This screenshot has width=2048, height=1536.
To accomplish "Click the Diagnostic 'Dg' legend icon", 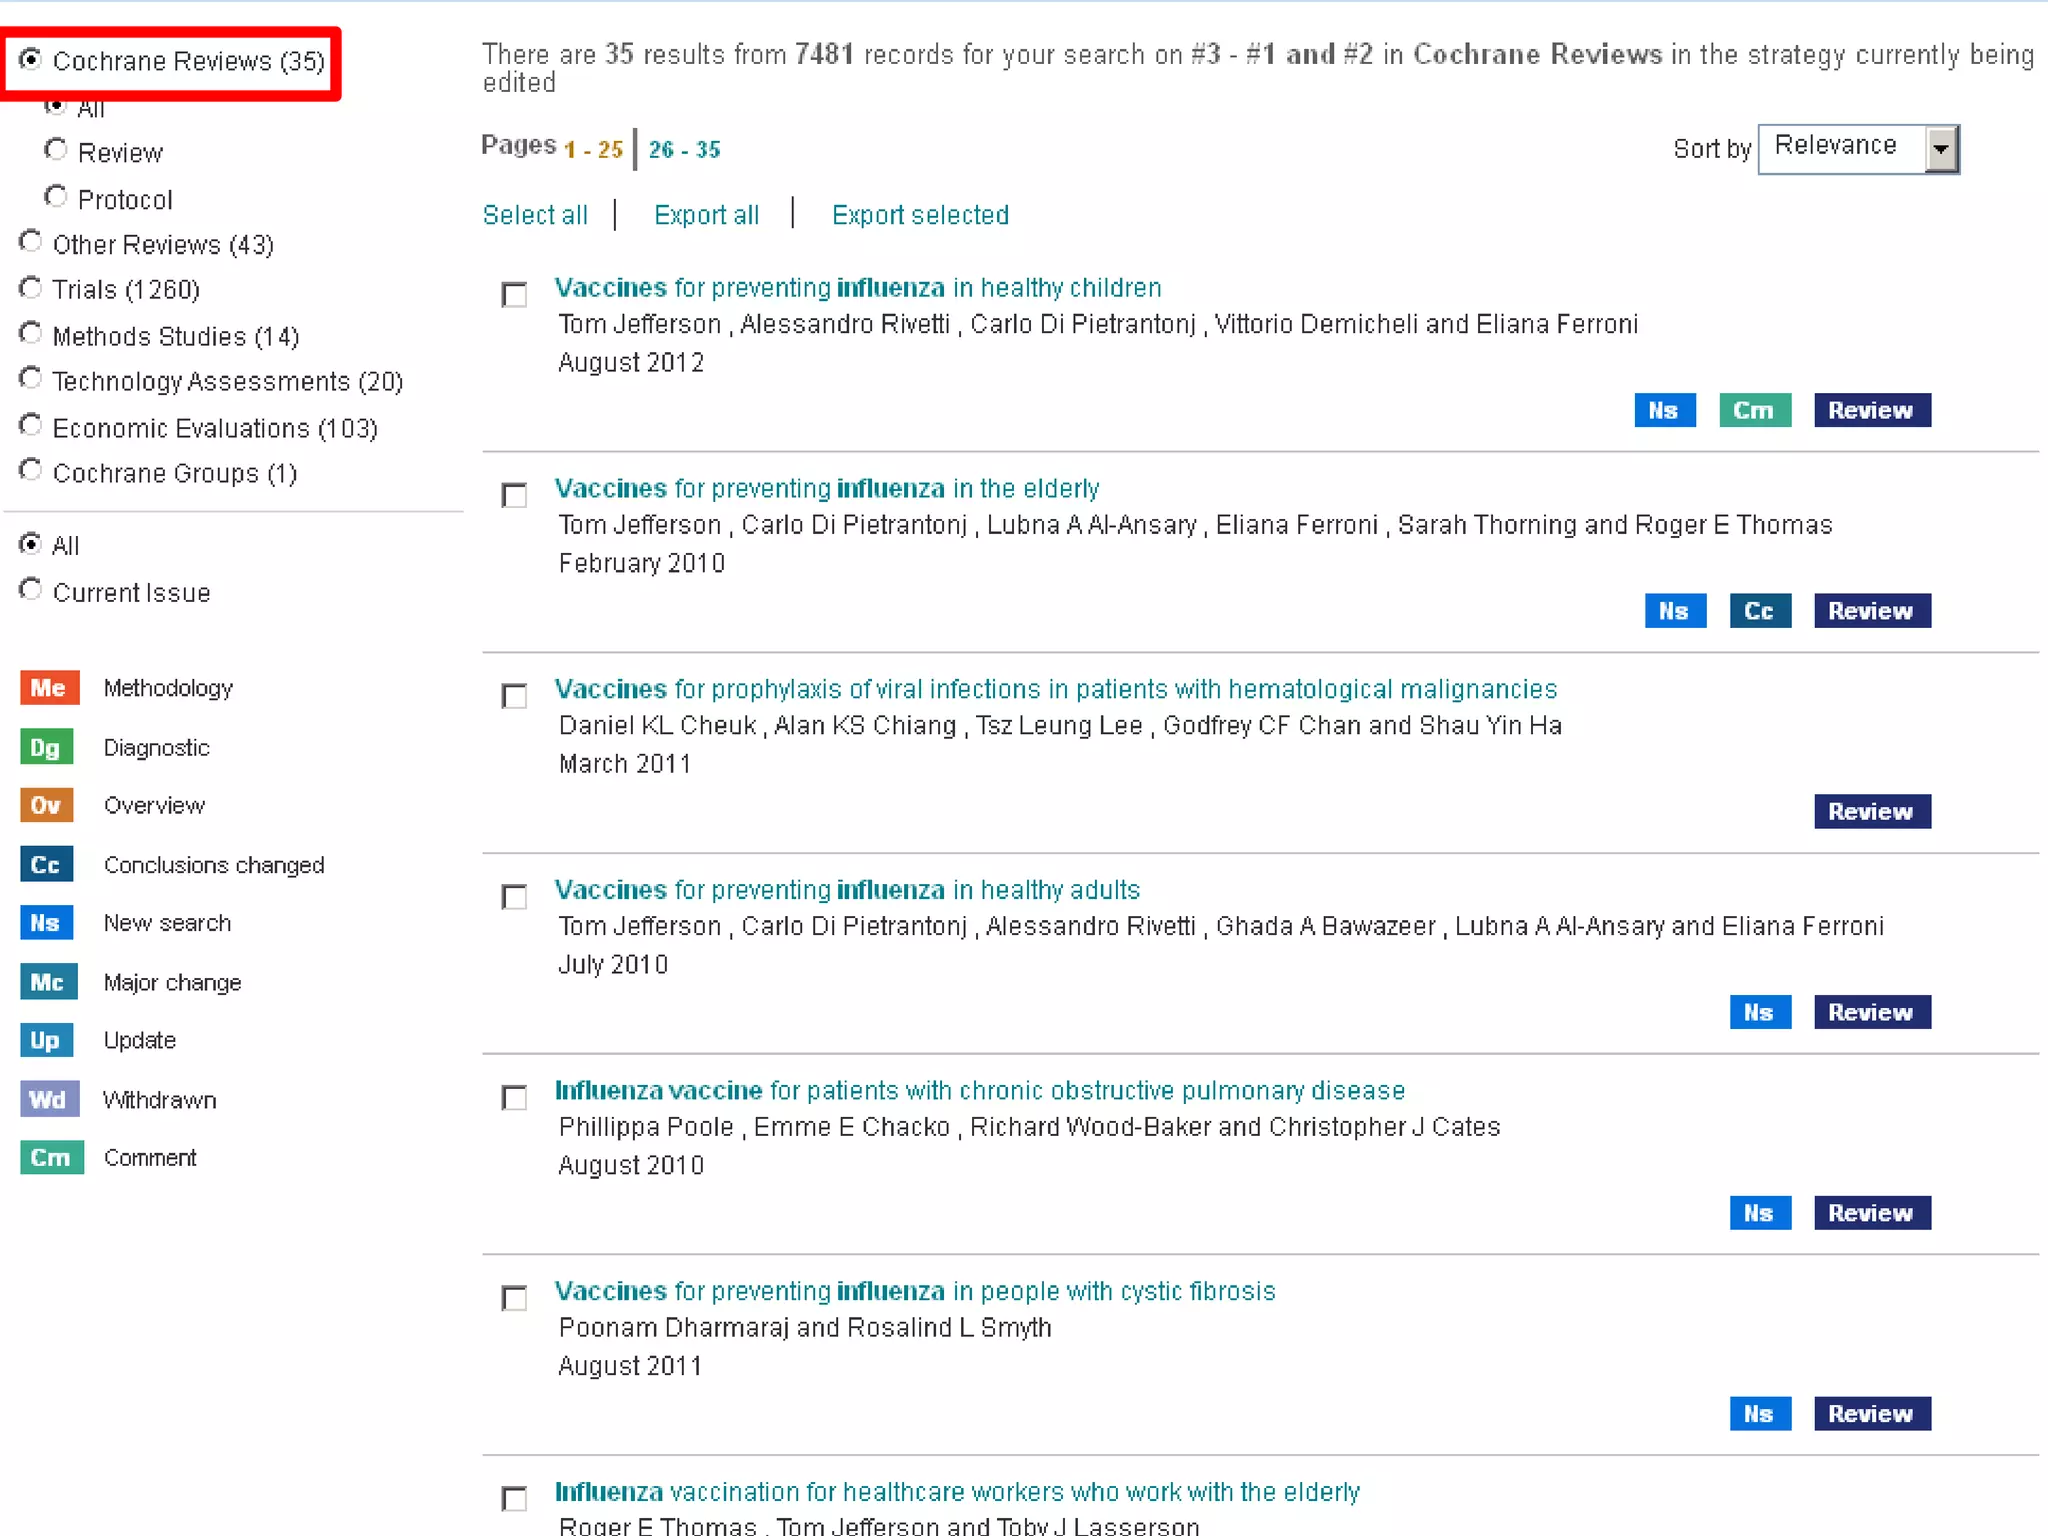I will click(x=46, y=747).
